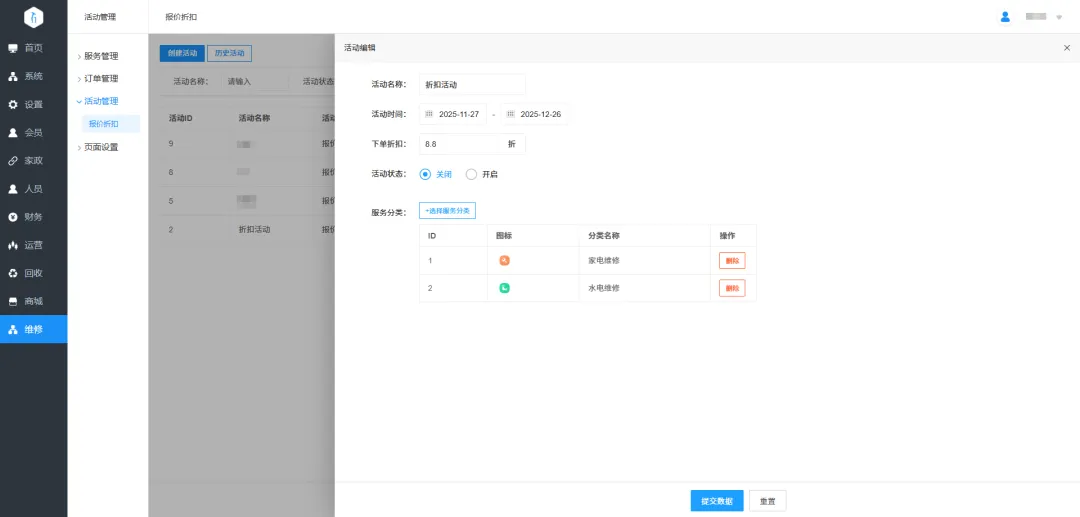This screenshot has height=517, width=1080.
Task: Click the 设置 gear icon in sidebar
Action: [x=13, y=104]
